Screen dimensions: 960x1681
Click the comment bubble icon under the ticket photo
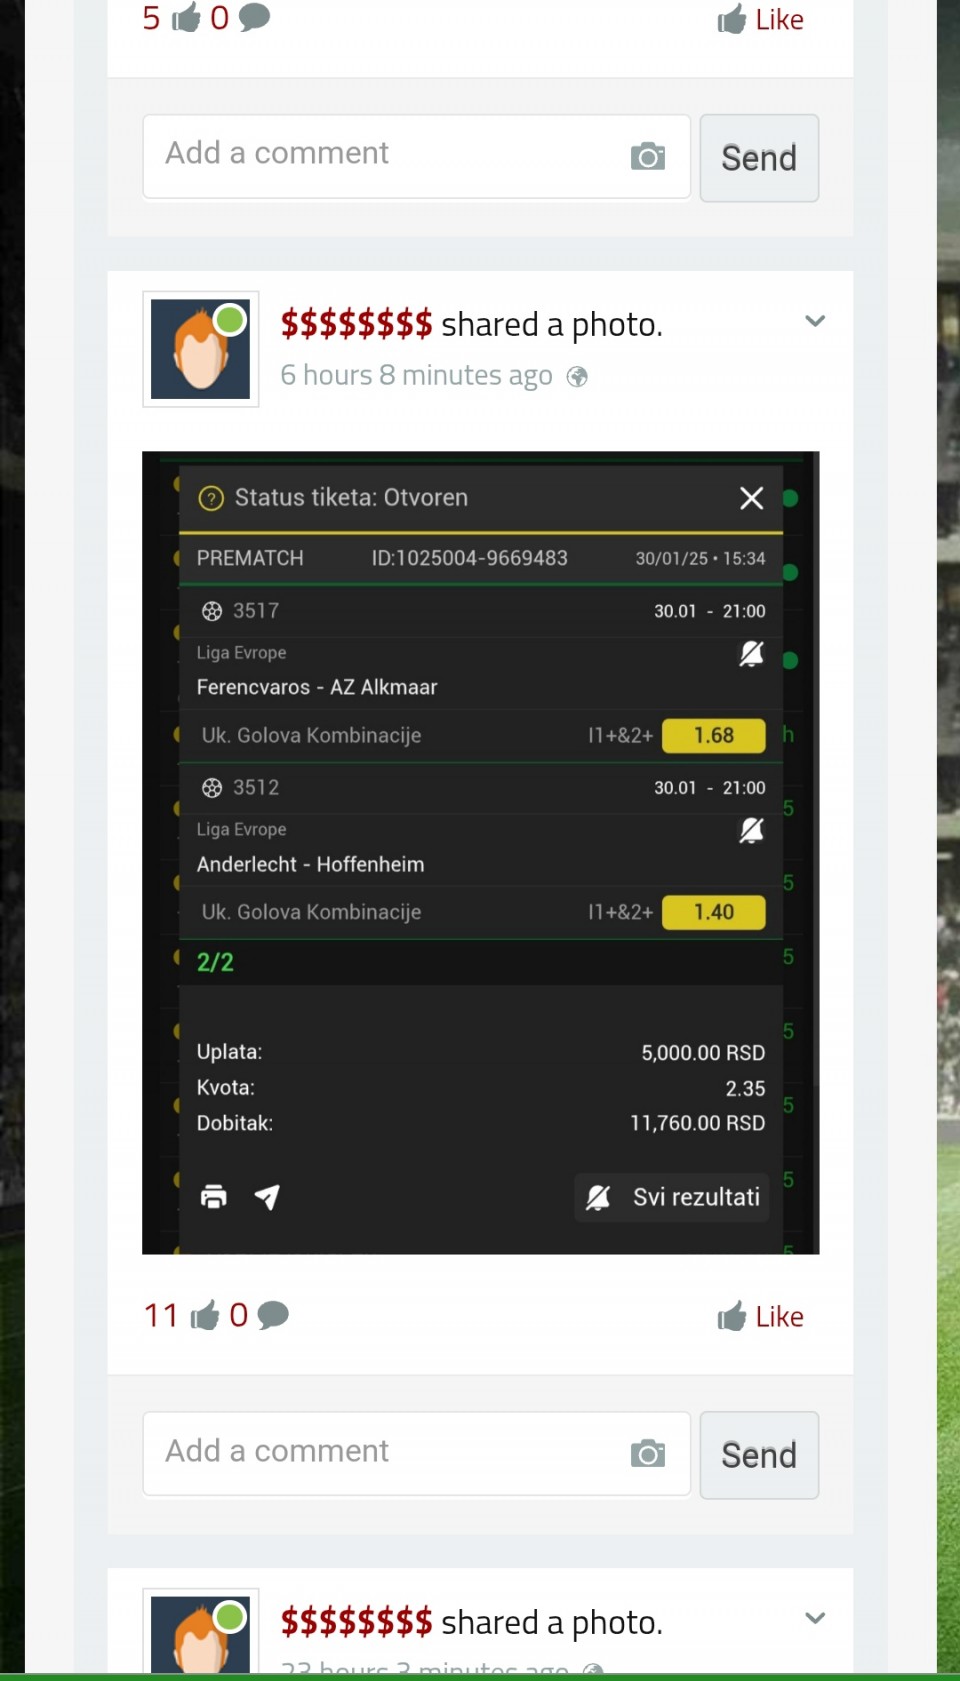273,1315
